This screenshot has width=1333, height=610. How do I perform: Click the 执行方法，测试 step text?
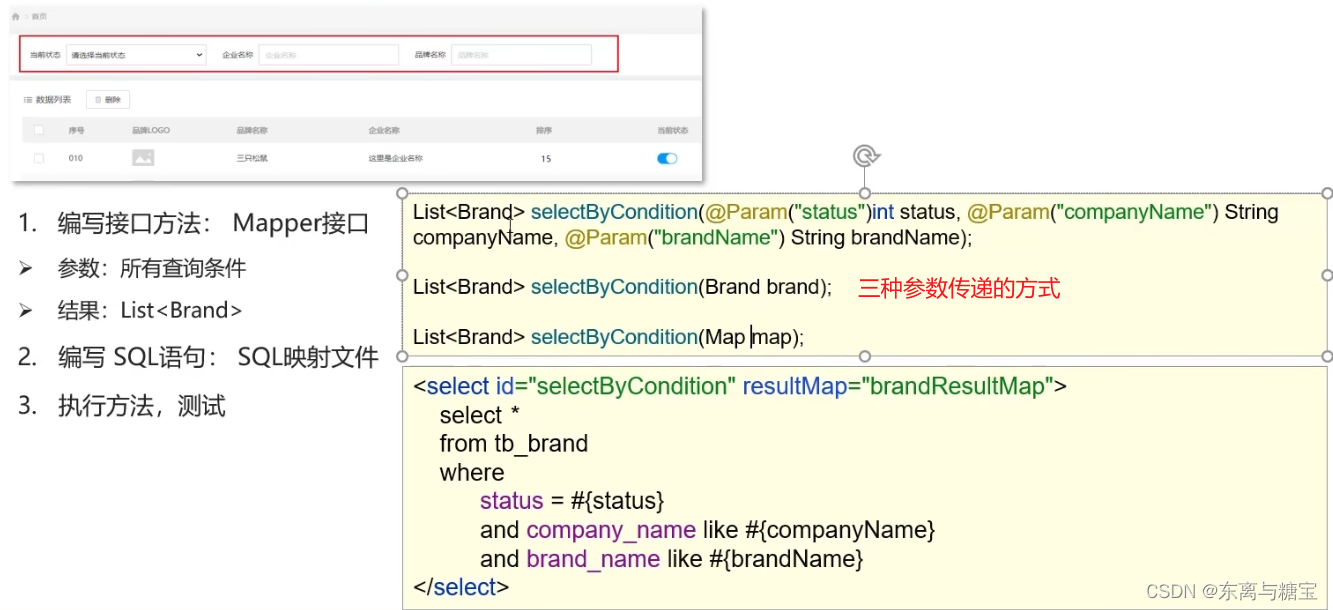[x=142, y=406]
